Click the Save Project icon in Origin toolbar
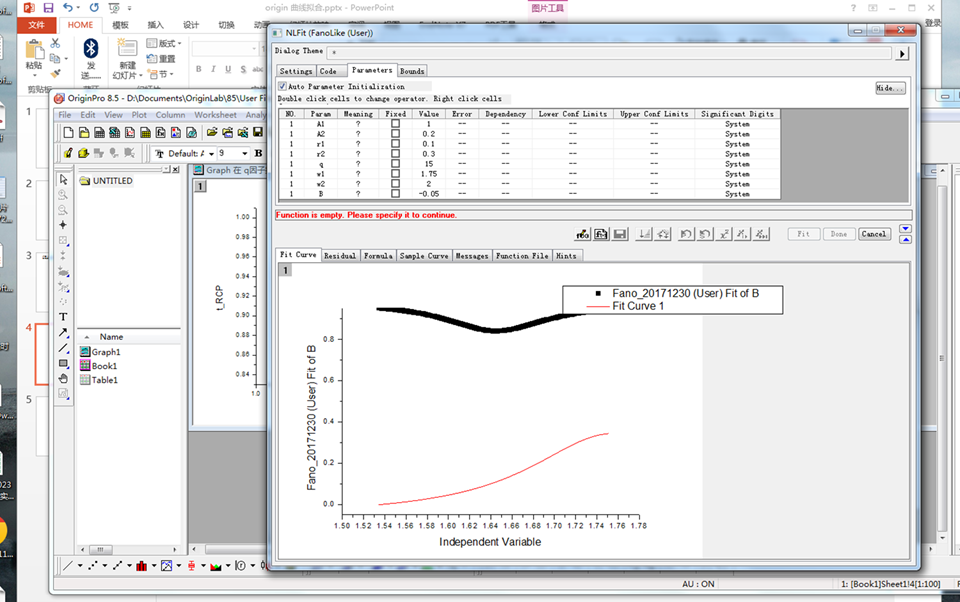 [x=258, y=132]
